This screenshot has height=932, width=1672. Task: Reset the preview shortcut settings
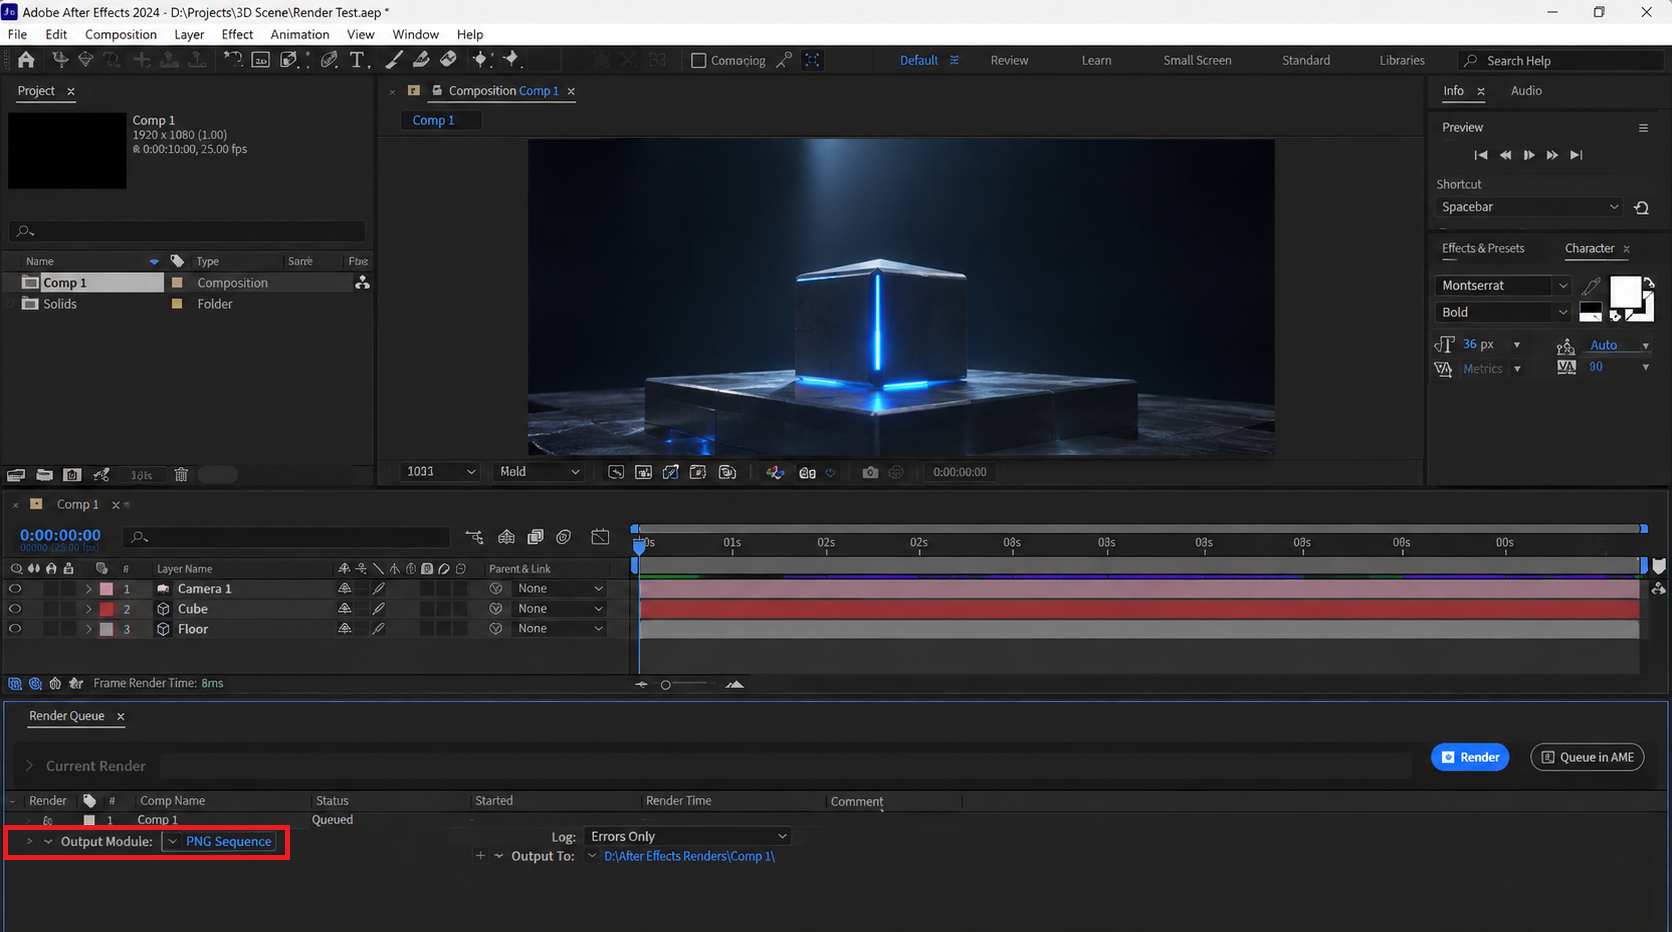1641,207
